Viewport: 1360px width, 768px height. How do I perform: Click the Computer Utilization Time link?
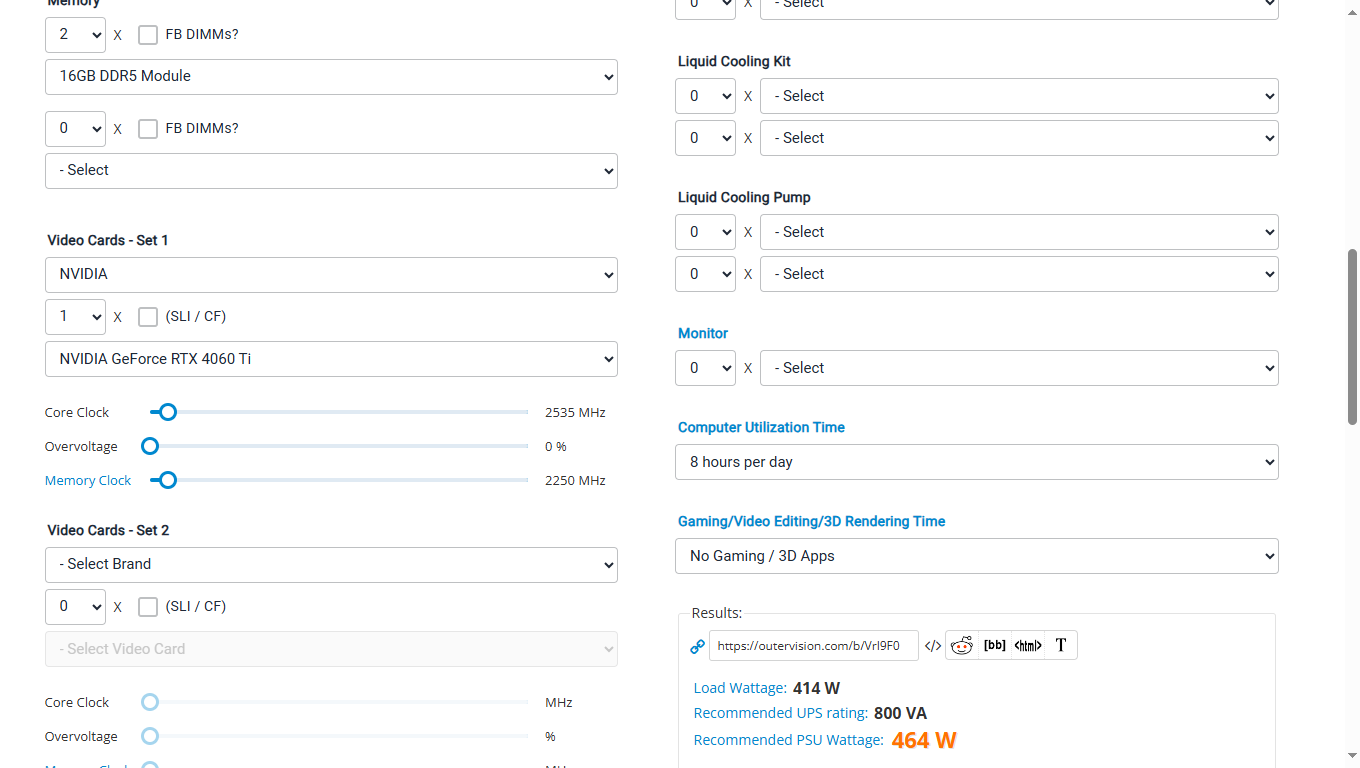[x=761, y=428]
